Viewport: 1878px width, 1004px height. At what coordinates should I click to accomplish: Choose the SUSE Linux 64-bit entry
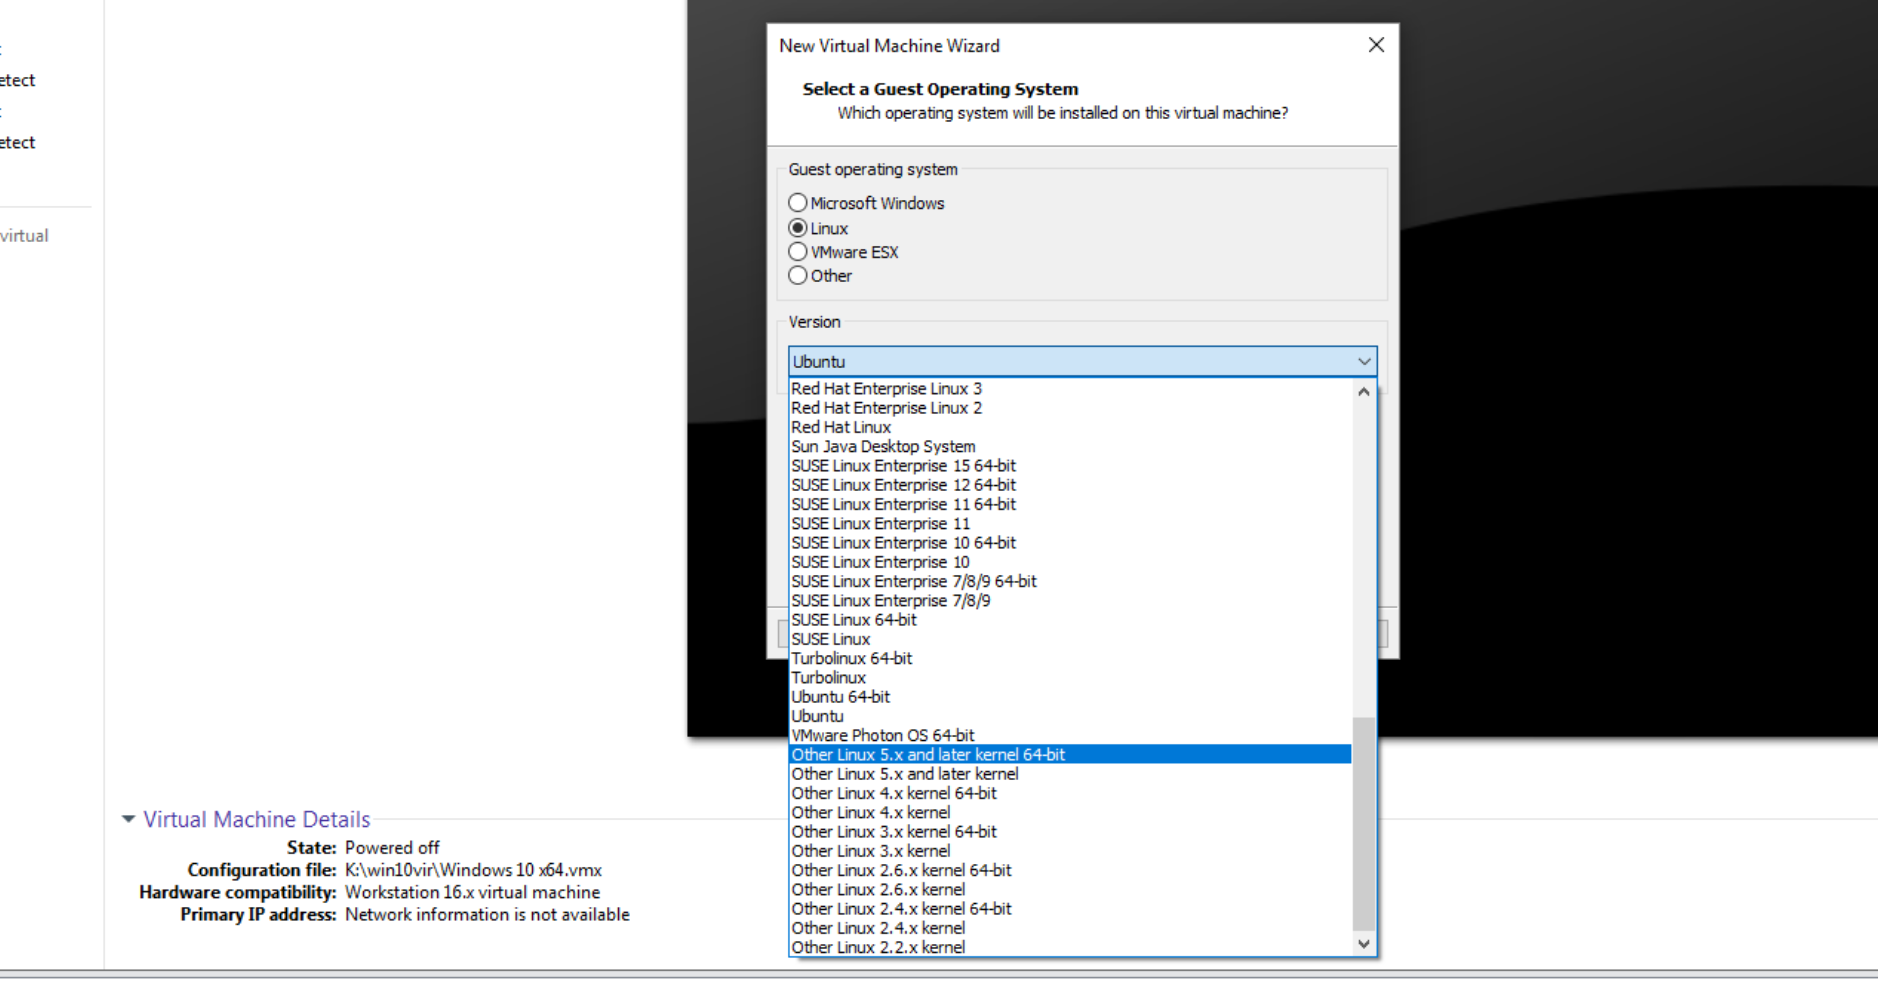(1070, 620)
